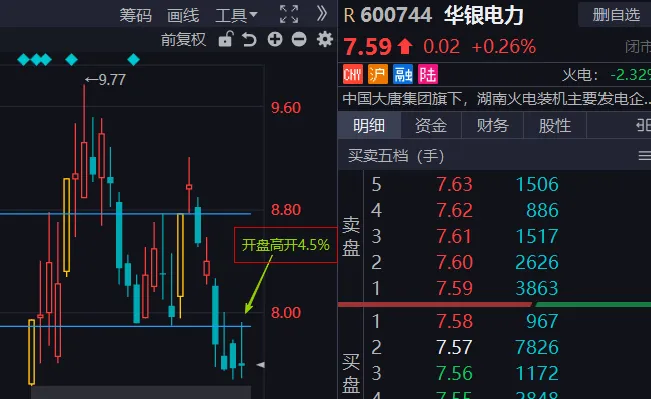Click the current price pointer on axis
The height and width of the screenshot is (399, 651).
(261, 365)
